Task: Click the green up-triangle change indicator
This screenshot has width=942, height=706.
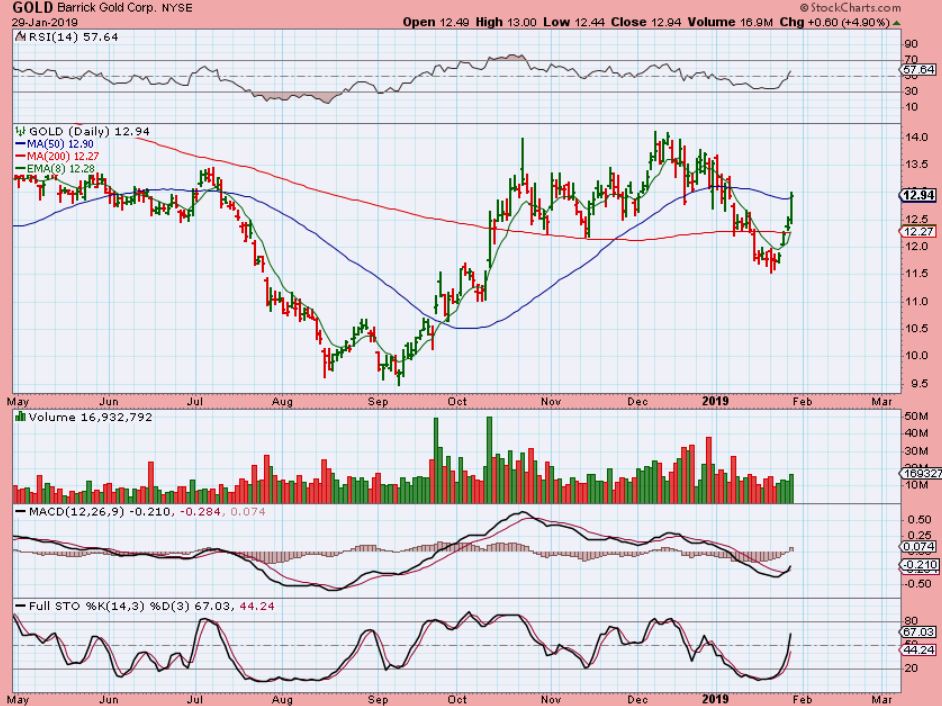Action: coord(896,23)
